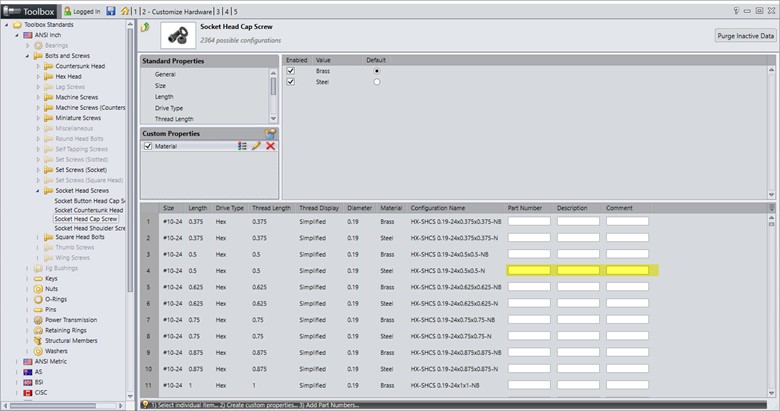Delete the Material property with red X
Viewport: 780px width, 411px height.
(x=270, y=146)
